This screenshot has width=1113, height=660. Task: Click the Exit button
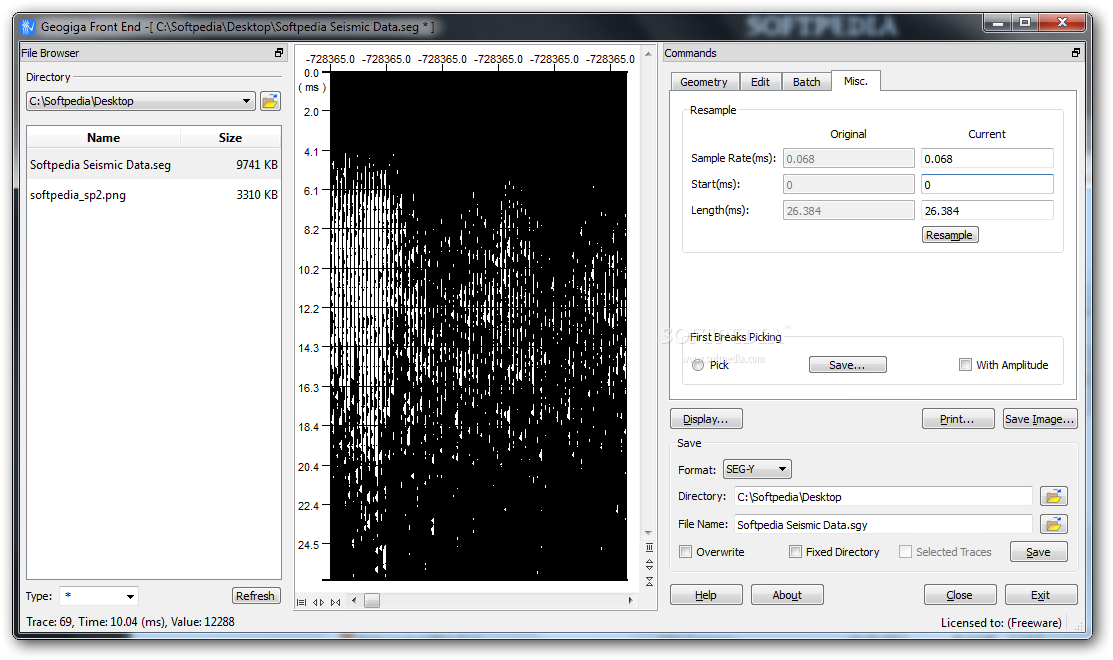tap(1041, 595)
